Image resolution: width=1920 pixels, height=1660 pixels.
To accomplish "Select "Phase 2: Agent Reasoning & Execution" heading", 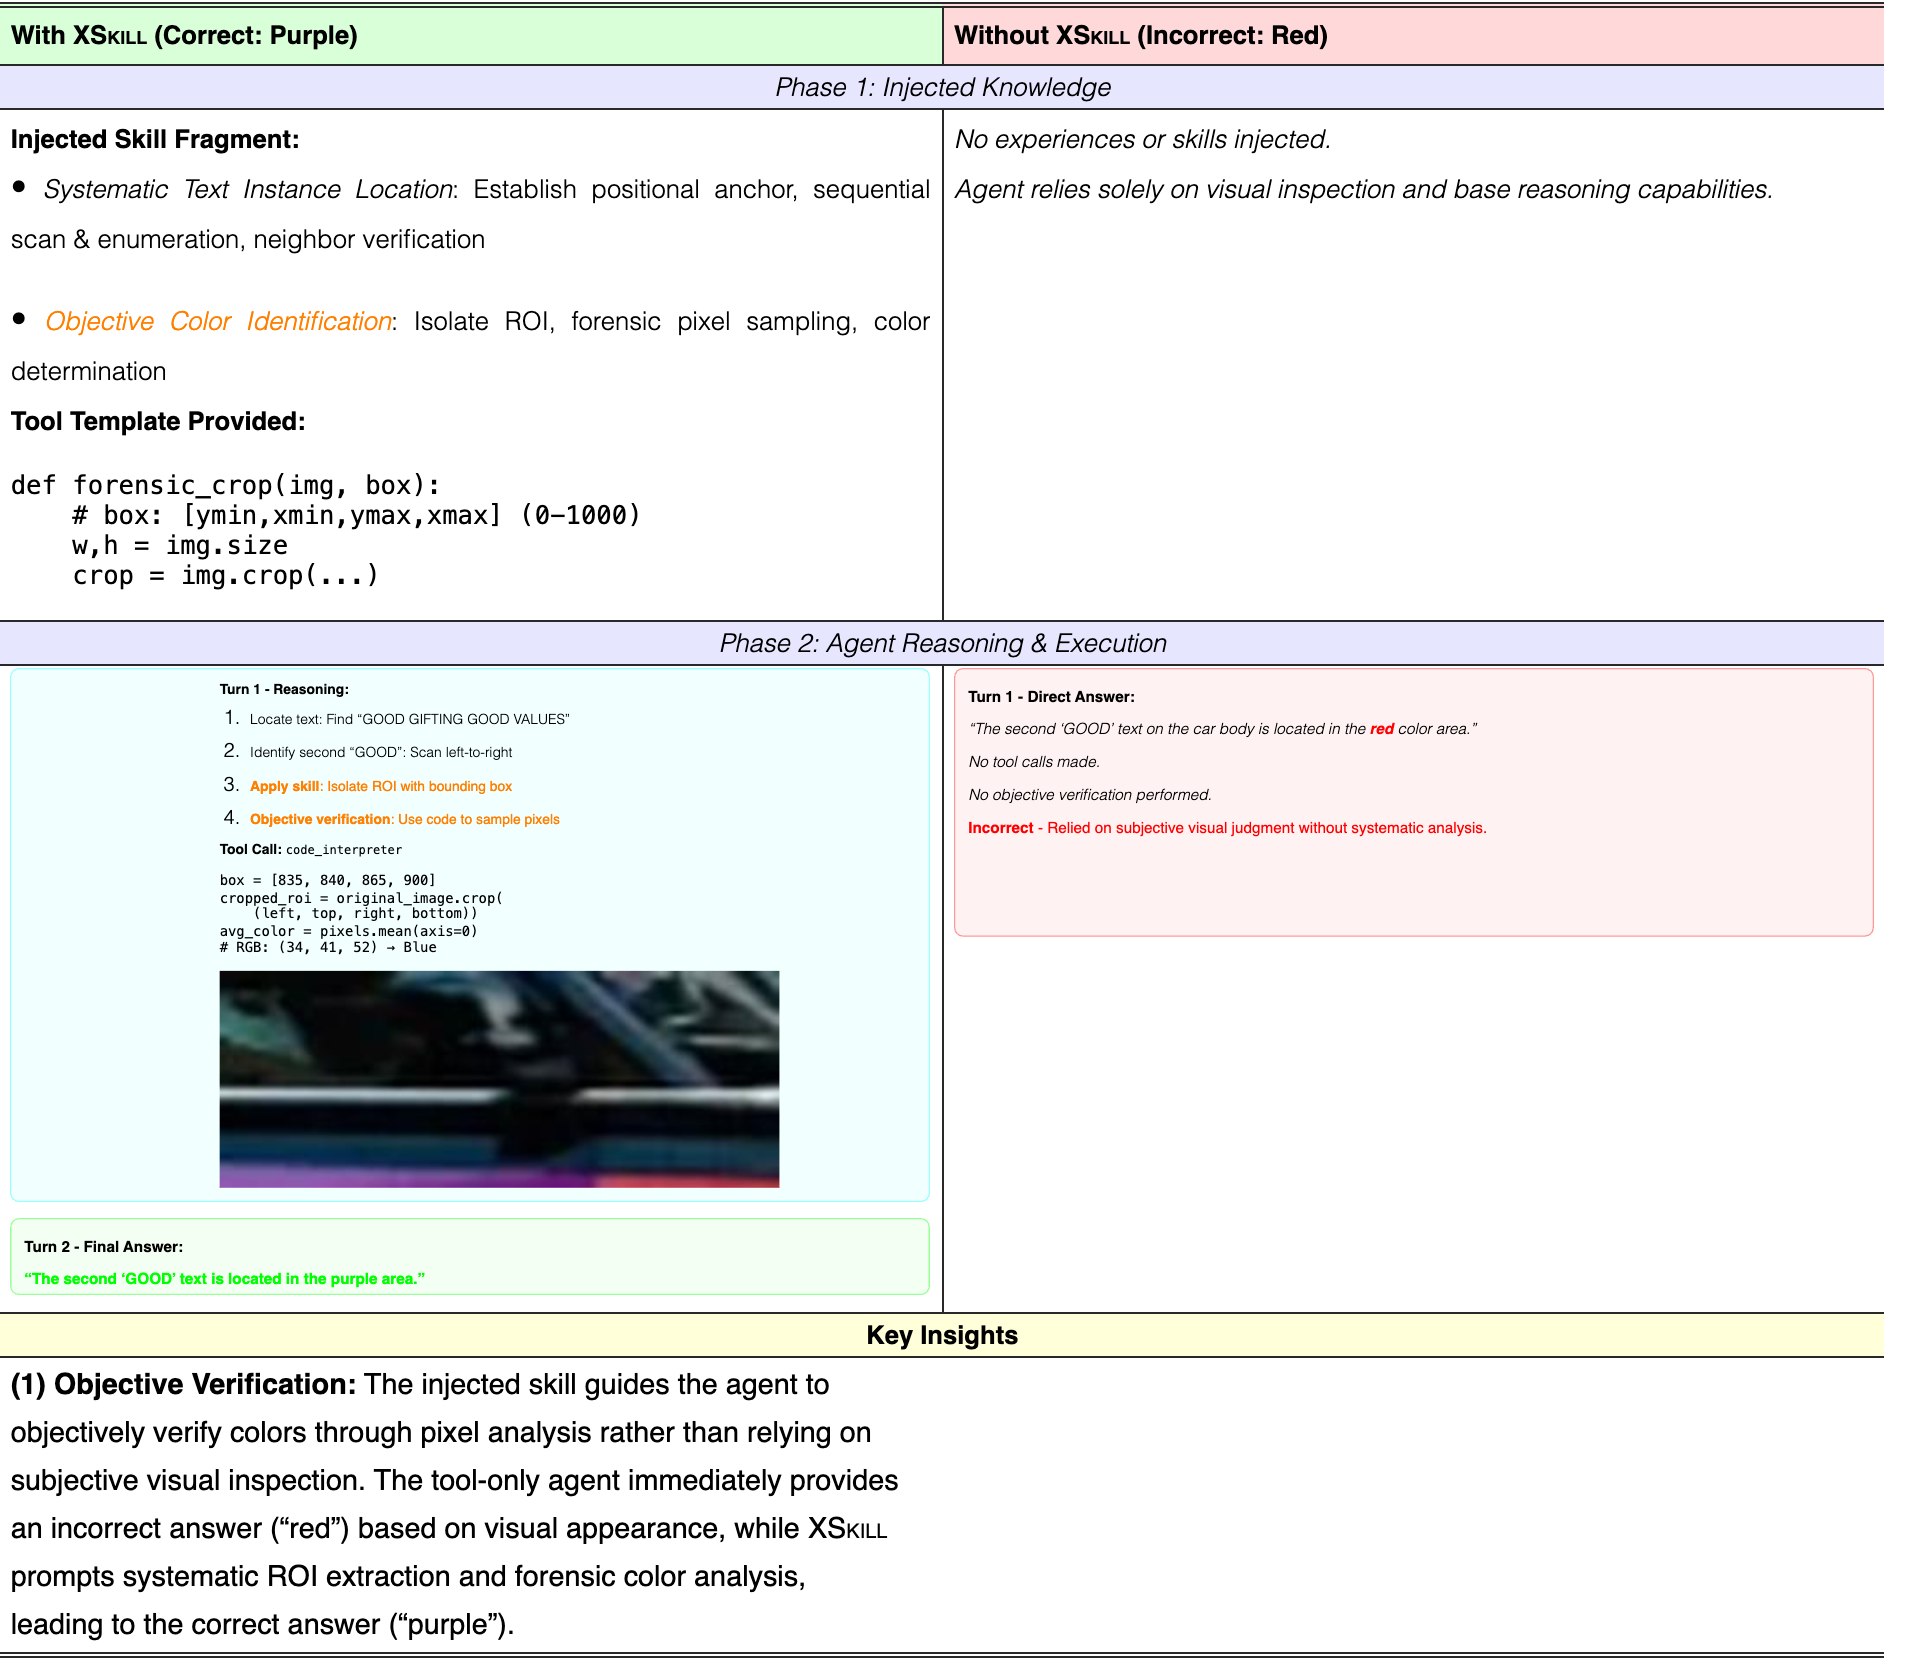I will pyautogui.click(x=943, y=643).
